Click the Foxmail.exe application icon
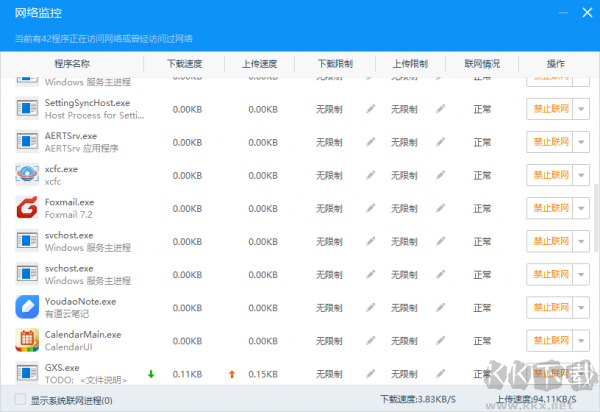600x412 pixels. [x=27, y=208]
